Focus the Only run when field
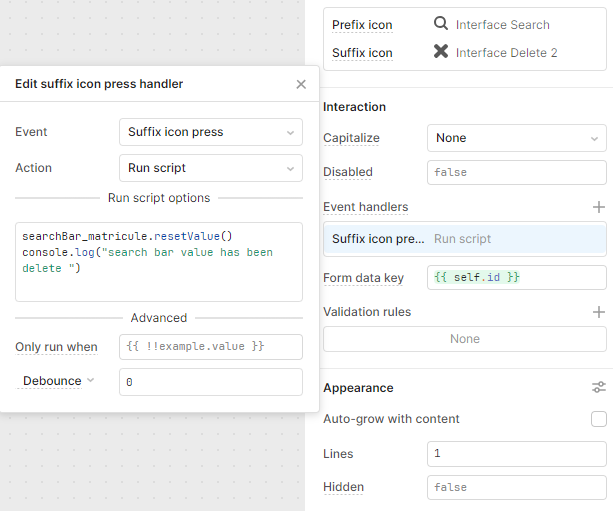This screenshot has height=511, width=613. click(x=211, y=347)
